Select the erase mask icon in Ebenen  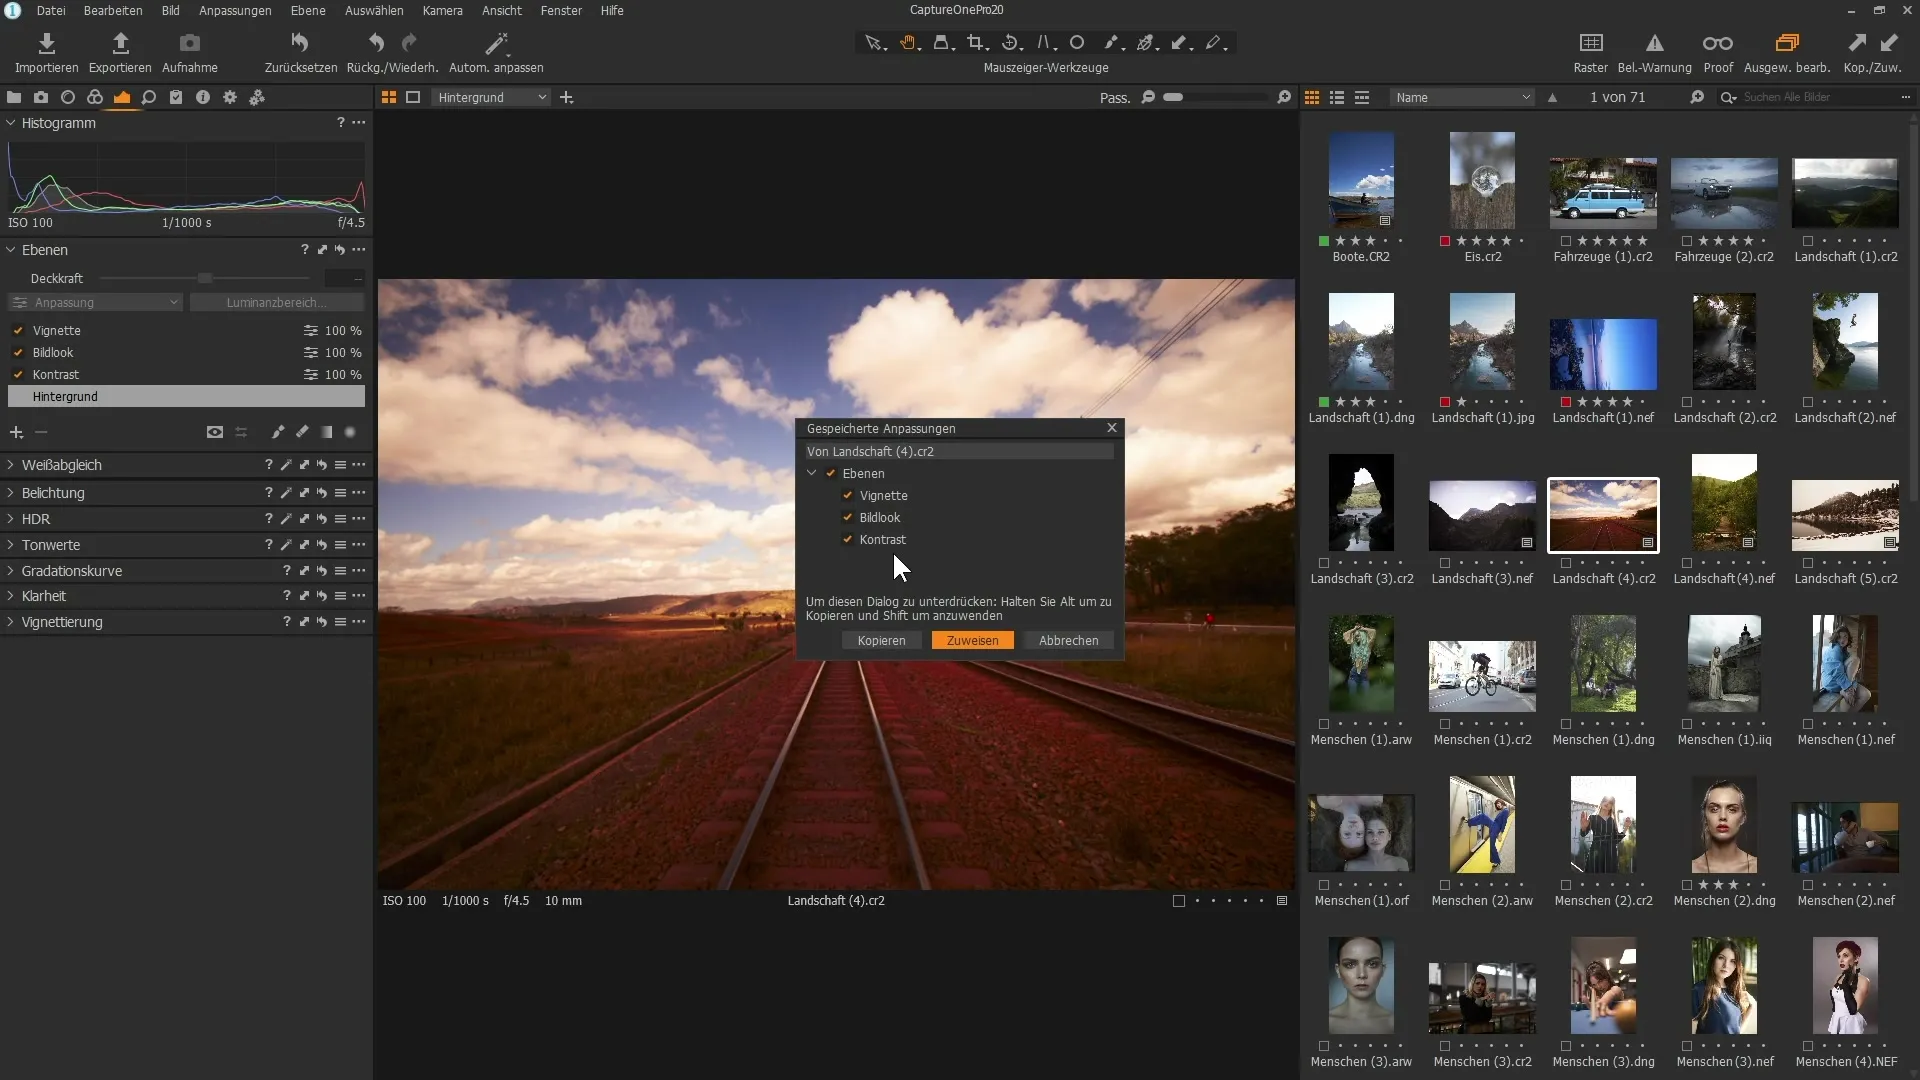point(302,432)
